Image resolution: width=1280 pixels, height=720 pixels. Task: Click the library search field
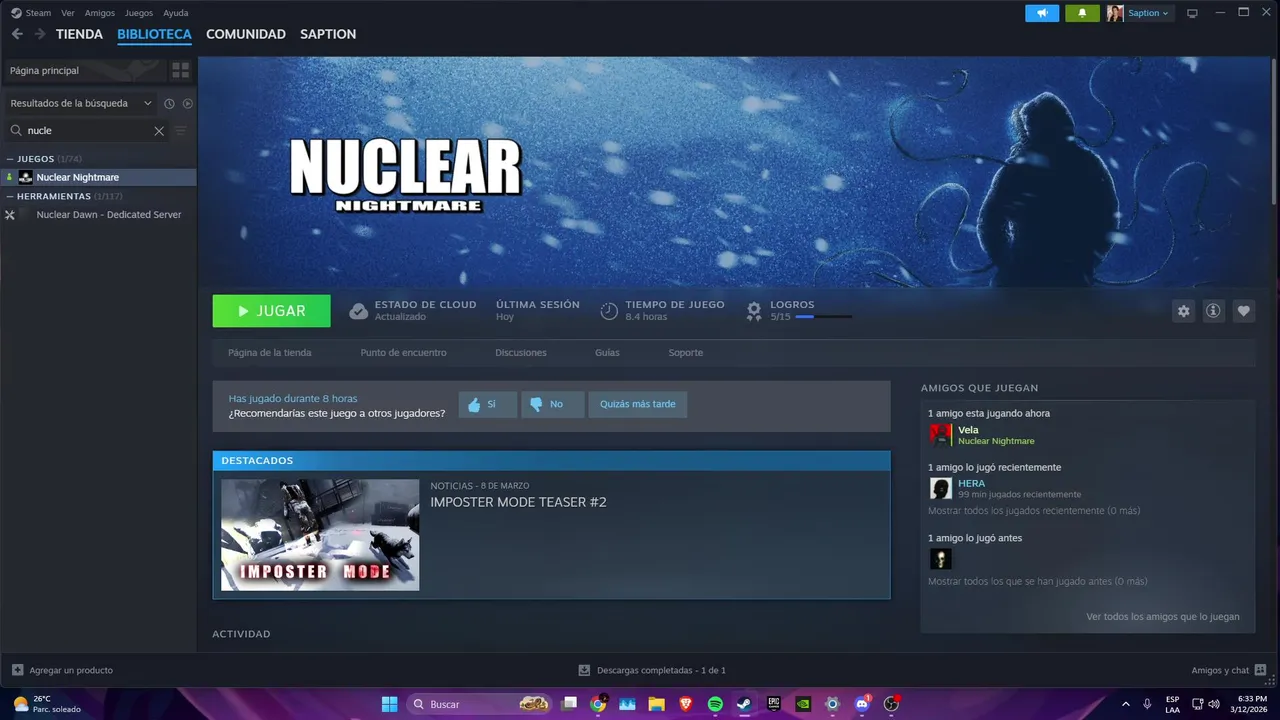point(85,130)
